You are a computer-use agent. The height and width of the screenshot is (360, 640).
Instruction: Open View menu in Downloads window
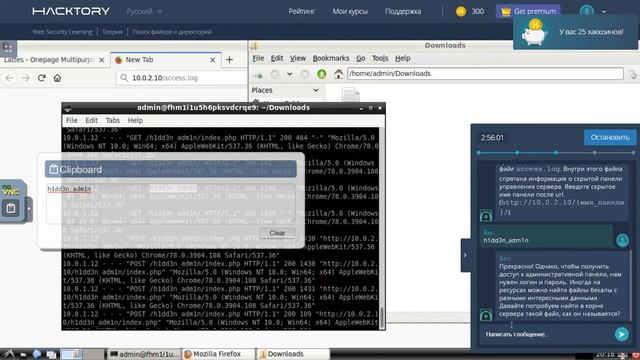[298, 58]
